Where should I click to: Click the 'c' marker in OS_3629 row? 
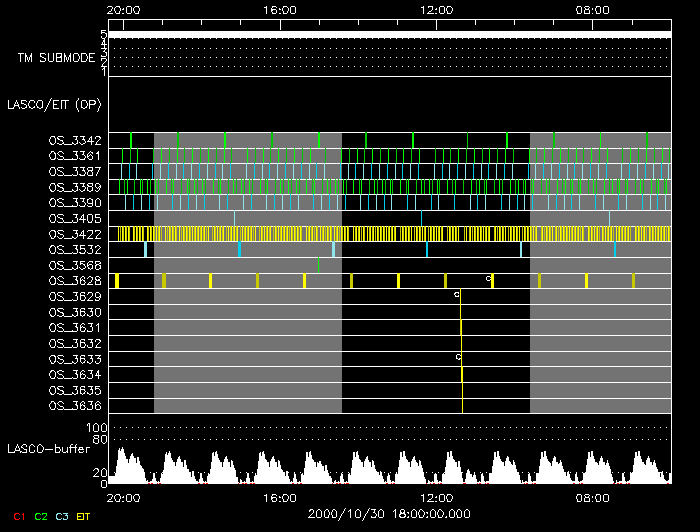click(x=457, y=295)
